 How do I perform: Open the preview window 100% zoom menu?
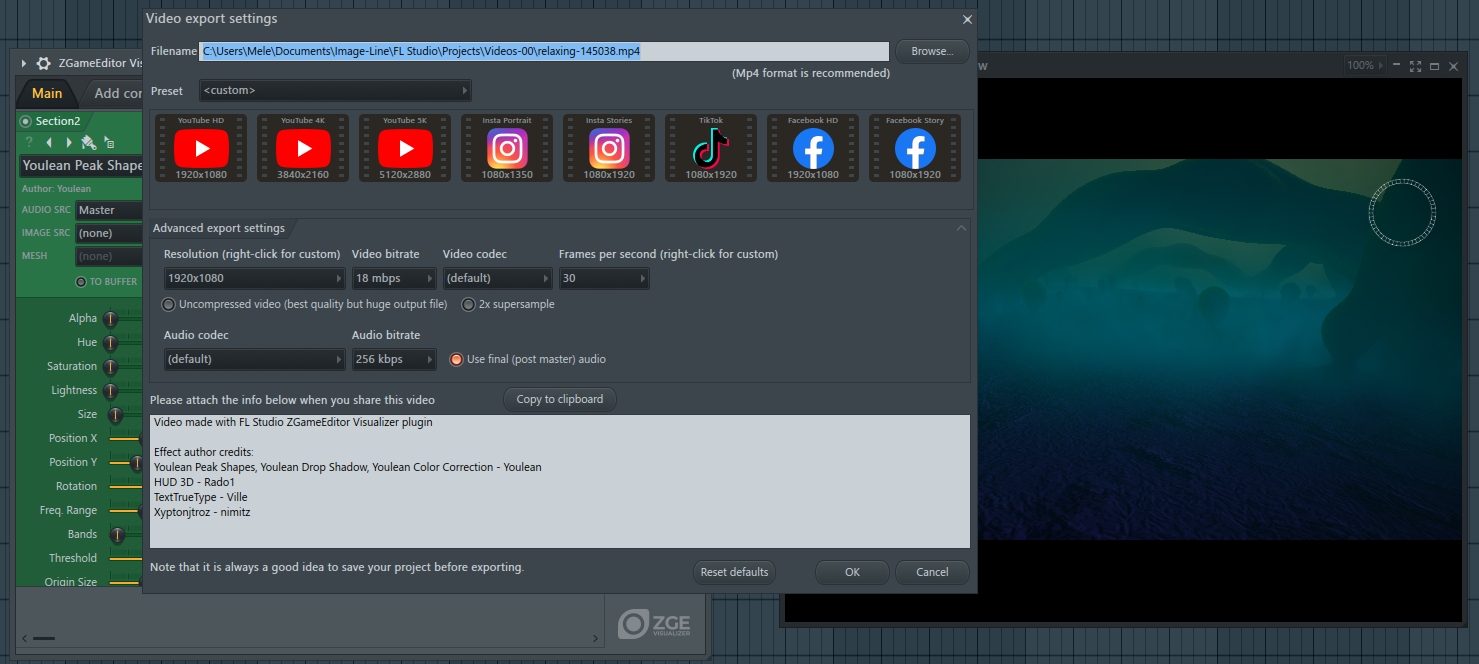[x=1366, y=66]
